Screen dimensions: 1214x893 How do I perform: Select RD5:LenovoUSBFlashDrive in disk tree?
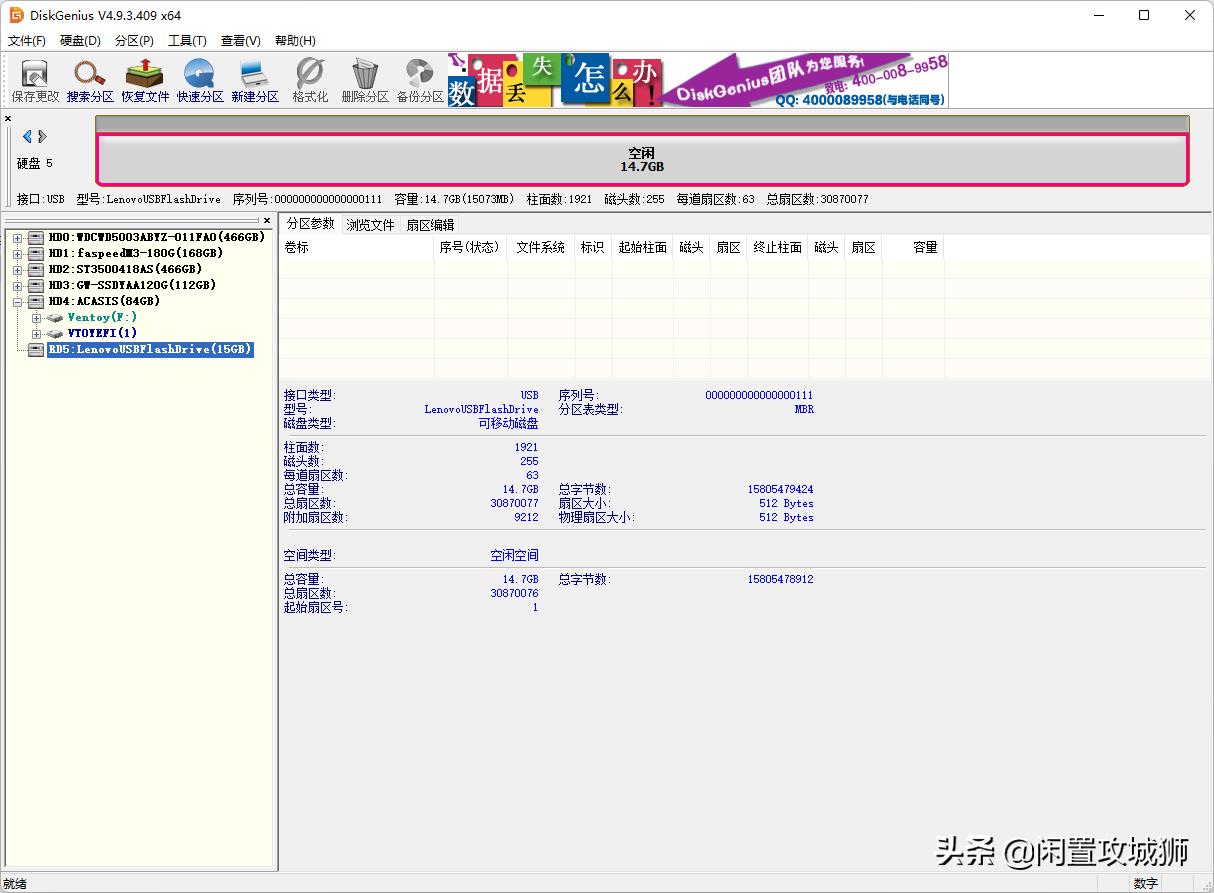150,350
